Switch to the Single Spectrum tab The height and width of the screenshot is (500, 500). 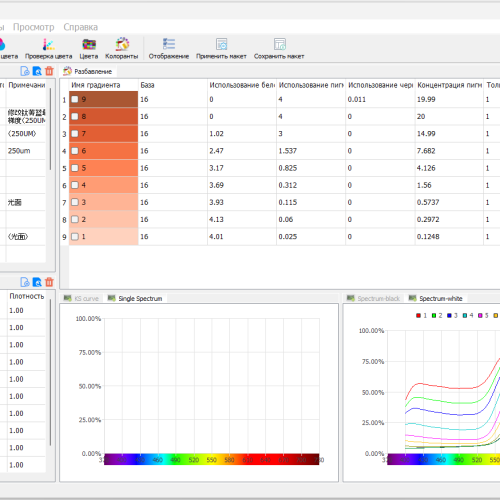(135, 298)
